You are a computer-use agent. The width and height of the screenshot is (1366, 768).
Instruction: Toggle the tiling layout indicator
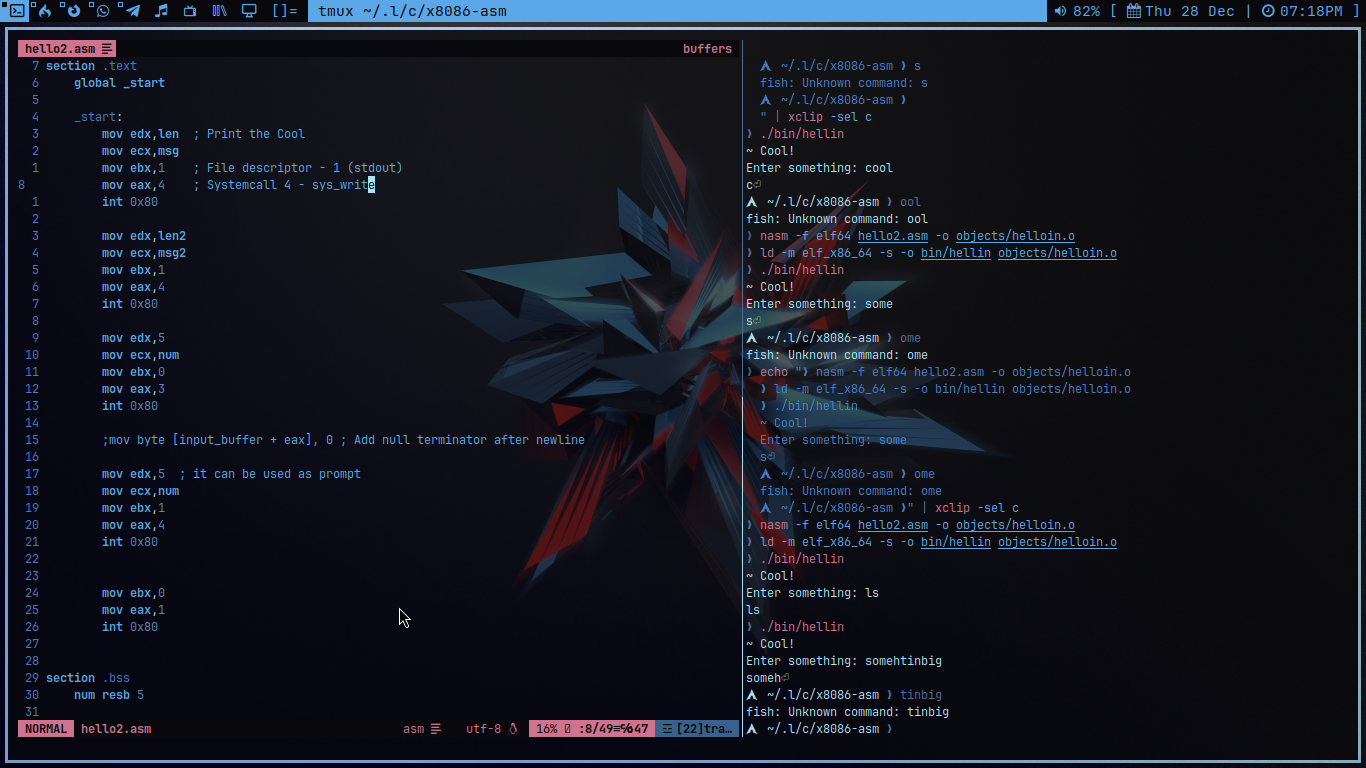(x=284, y=11)
